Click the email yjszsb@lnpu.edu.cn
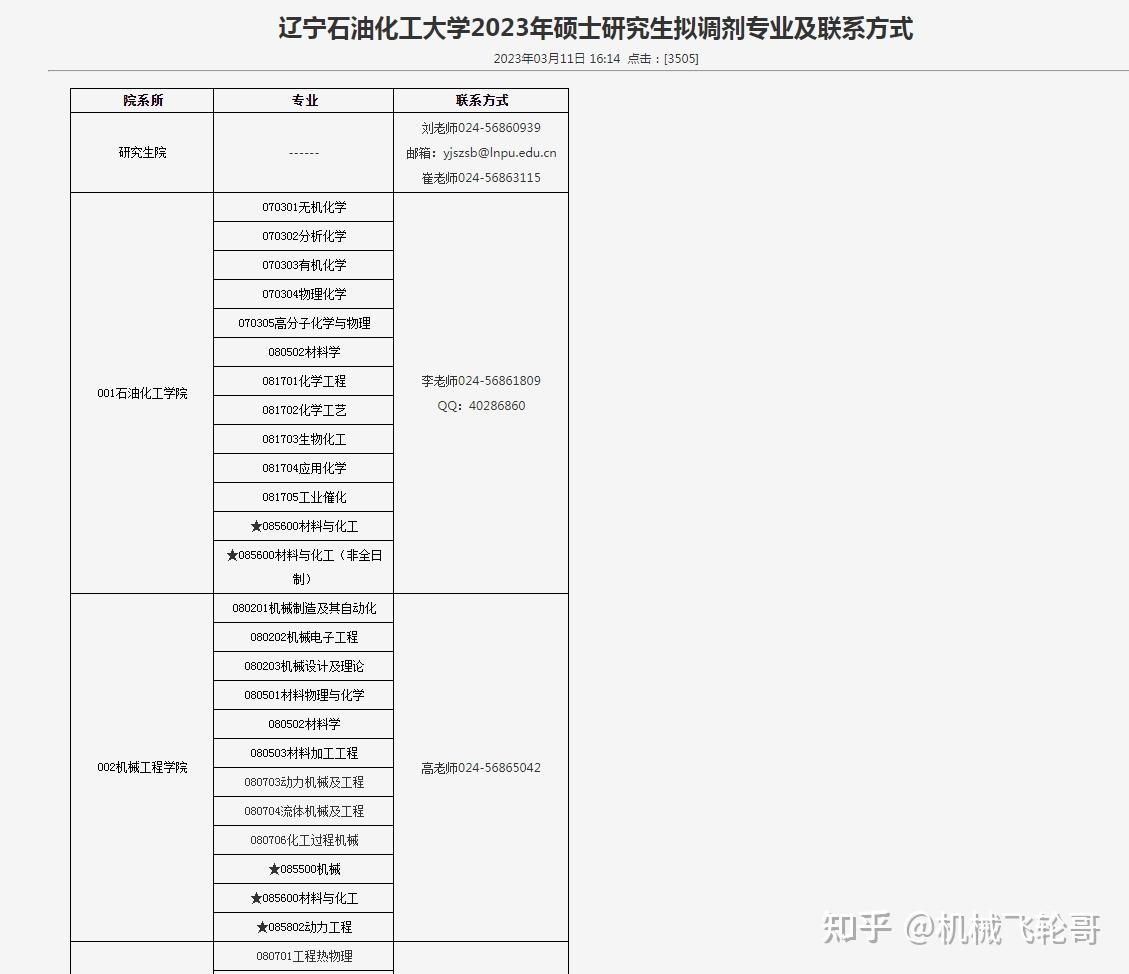This screenshot has height=974, width=1129. click(500, 153)
